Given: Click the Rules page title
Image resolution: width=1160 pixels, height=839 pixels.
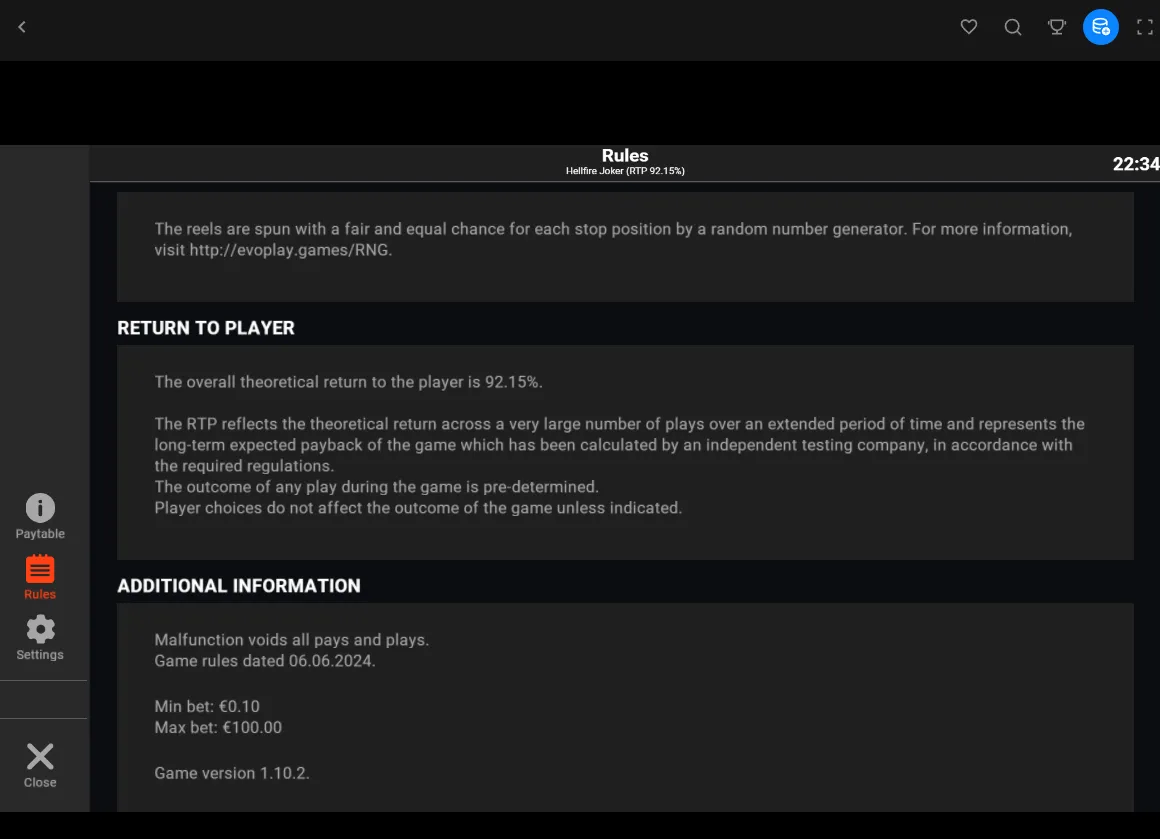Looking at the screenshot, I should pyautogui.click(x=625, y=155).
